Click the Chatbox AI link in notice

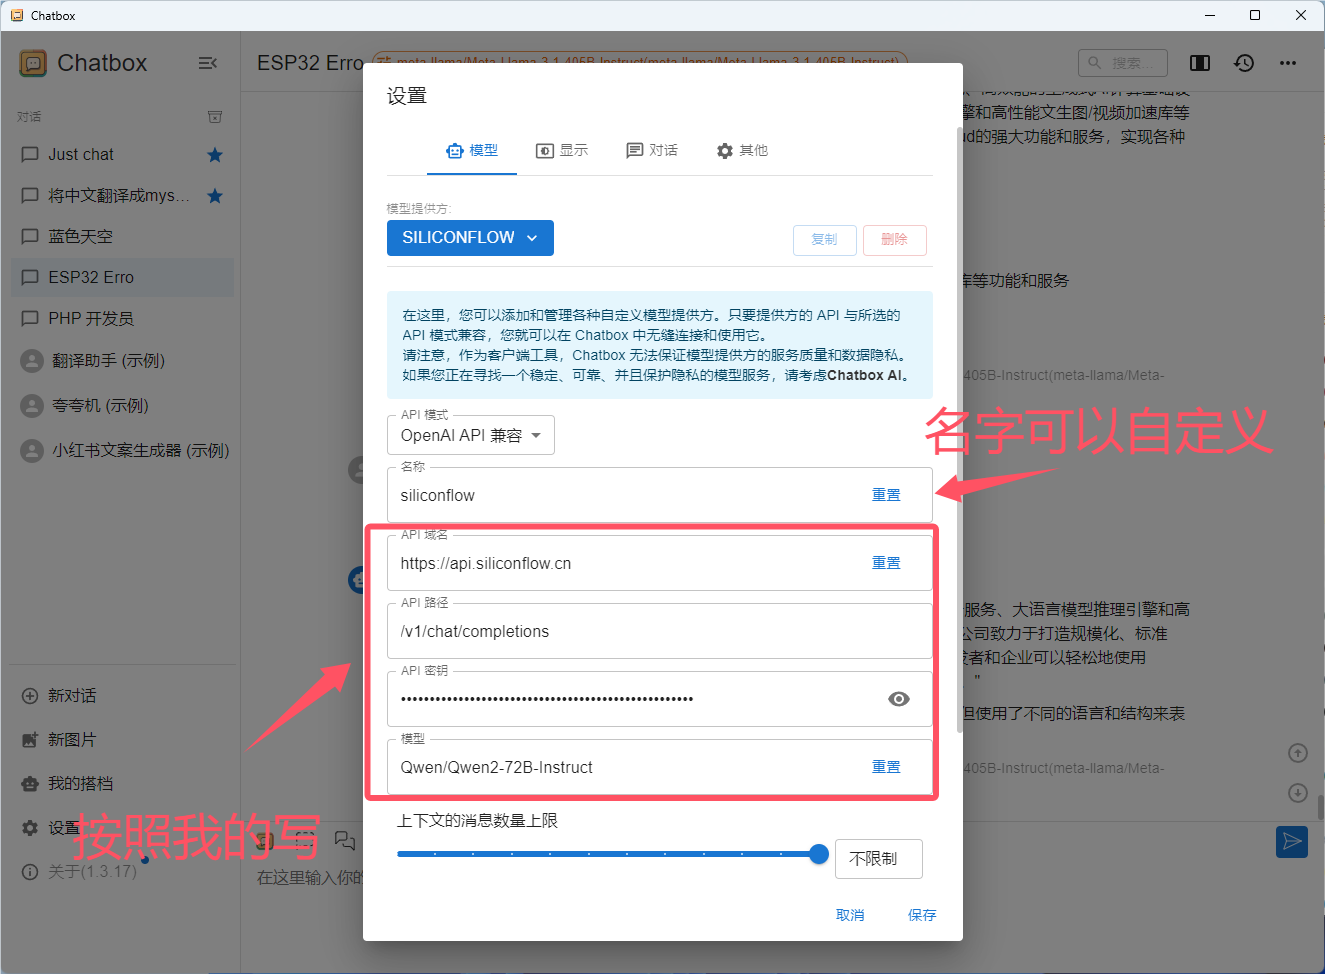(x=866, y=375)
